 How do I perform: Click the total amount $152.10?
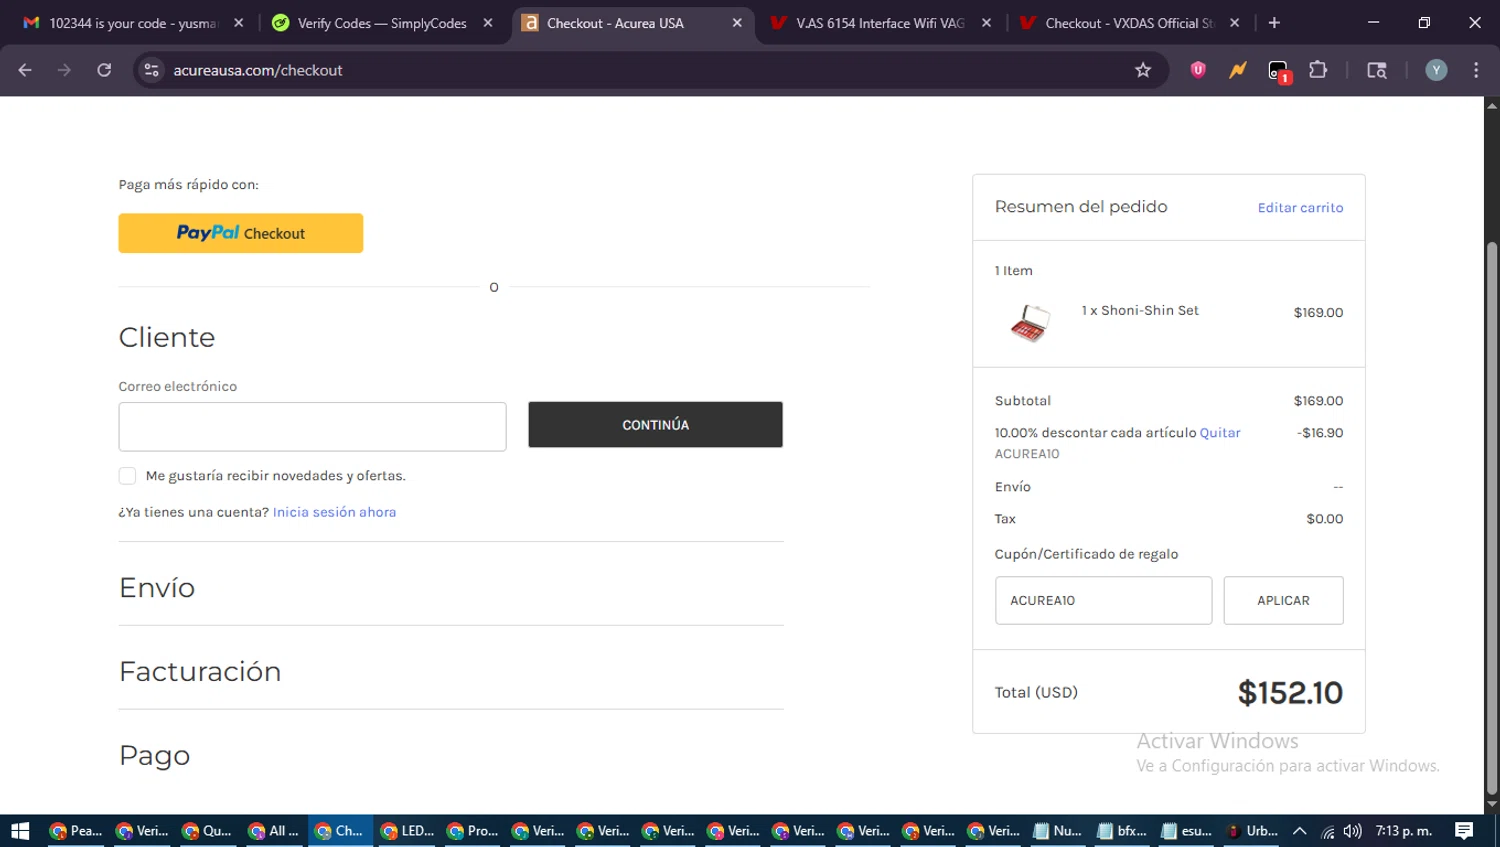click(1290, 693)
